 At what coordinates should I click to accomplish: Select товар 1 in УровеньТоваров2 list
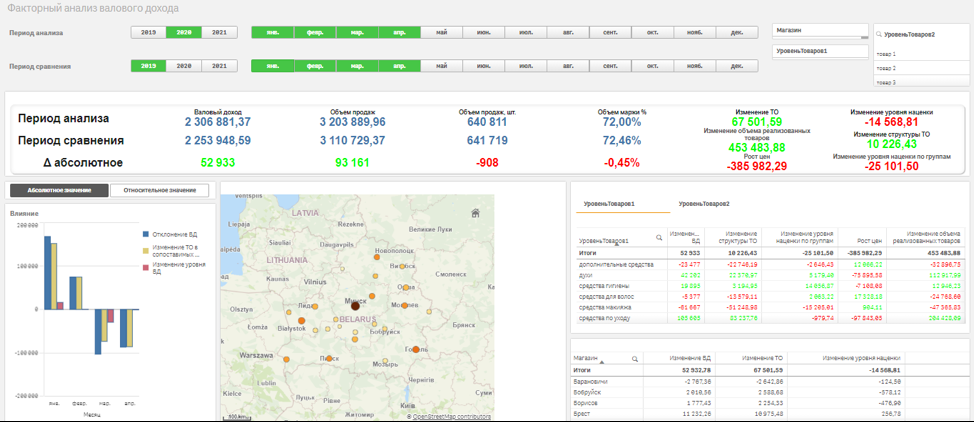point(886,54)
